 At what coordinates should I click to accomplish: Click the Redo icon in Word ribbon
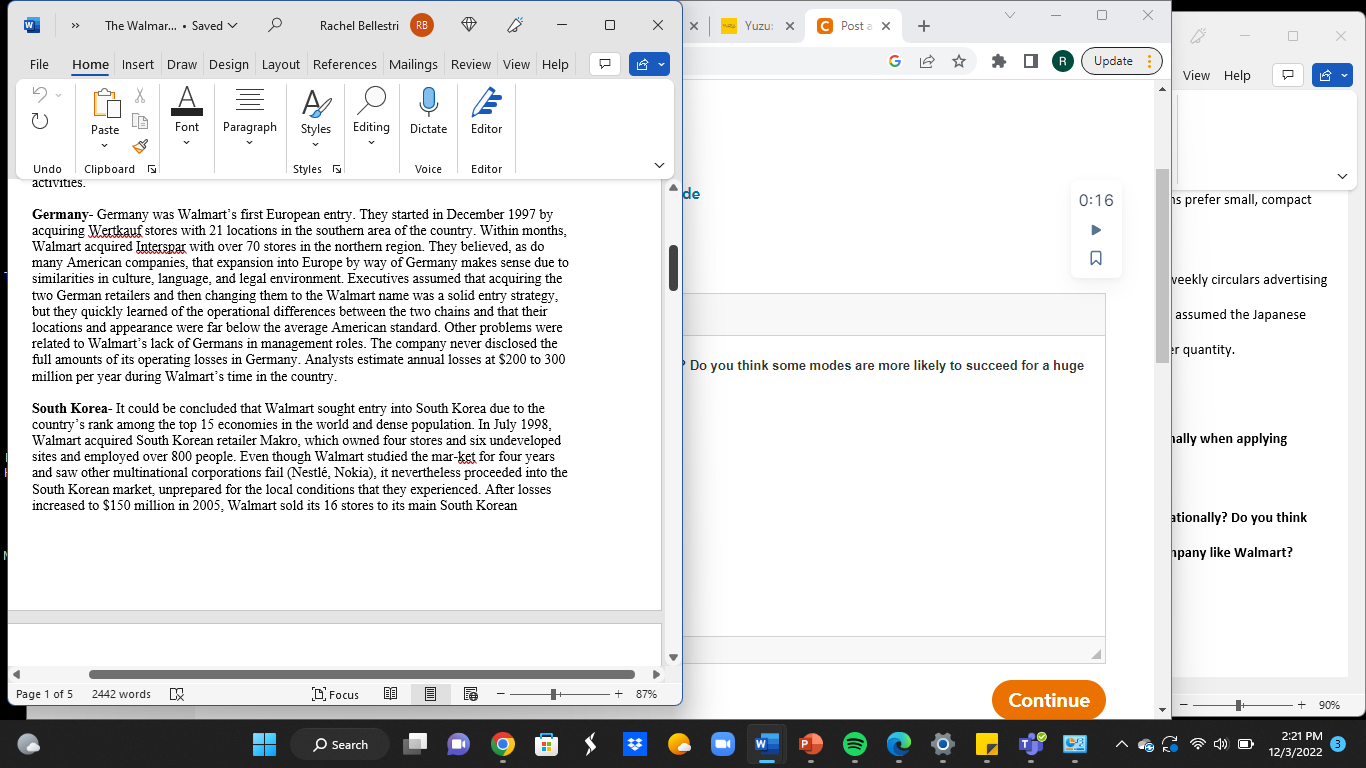click(40, 121)
